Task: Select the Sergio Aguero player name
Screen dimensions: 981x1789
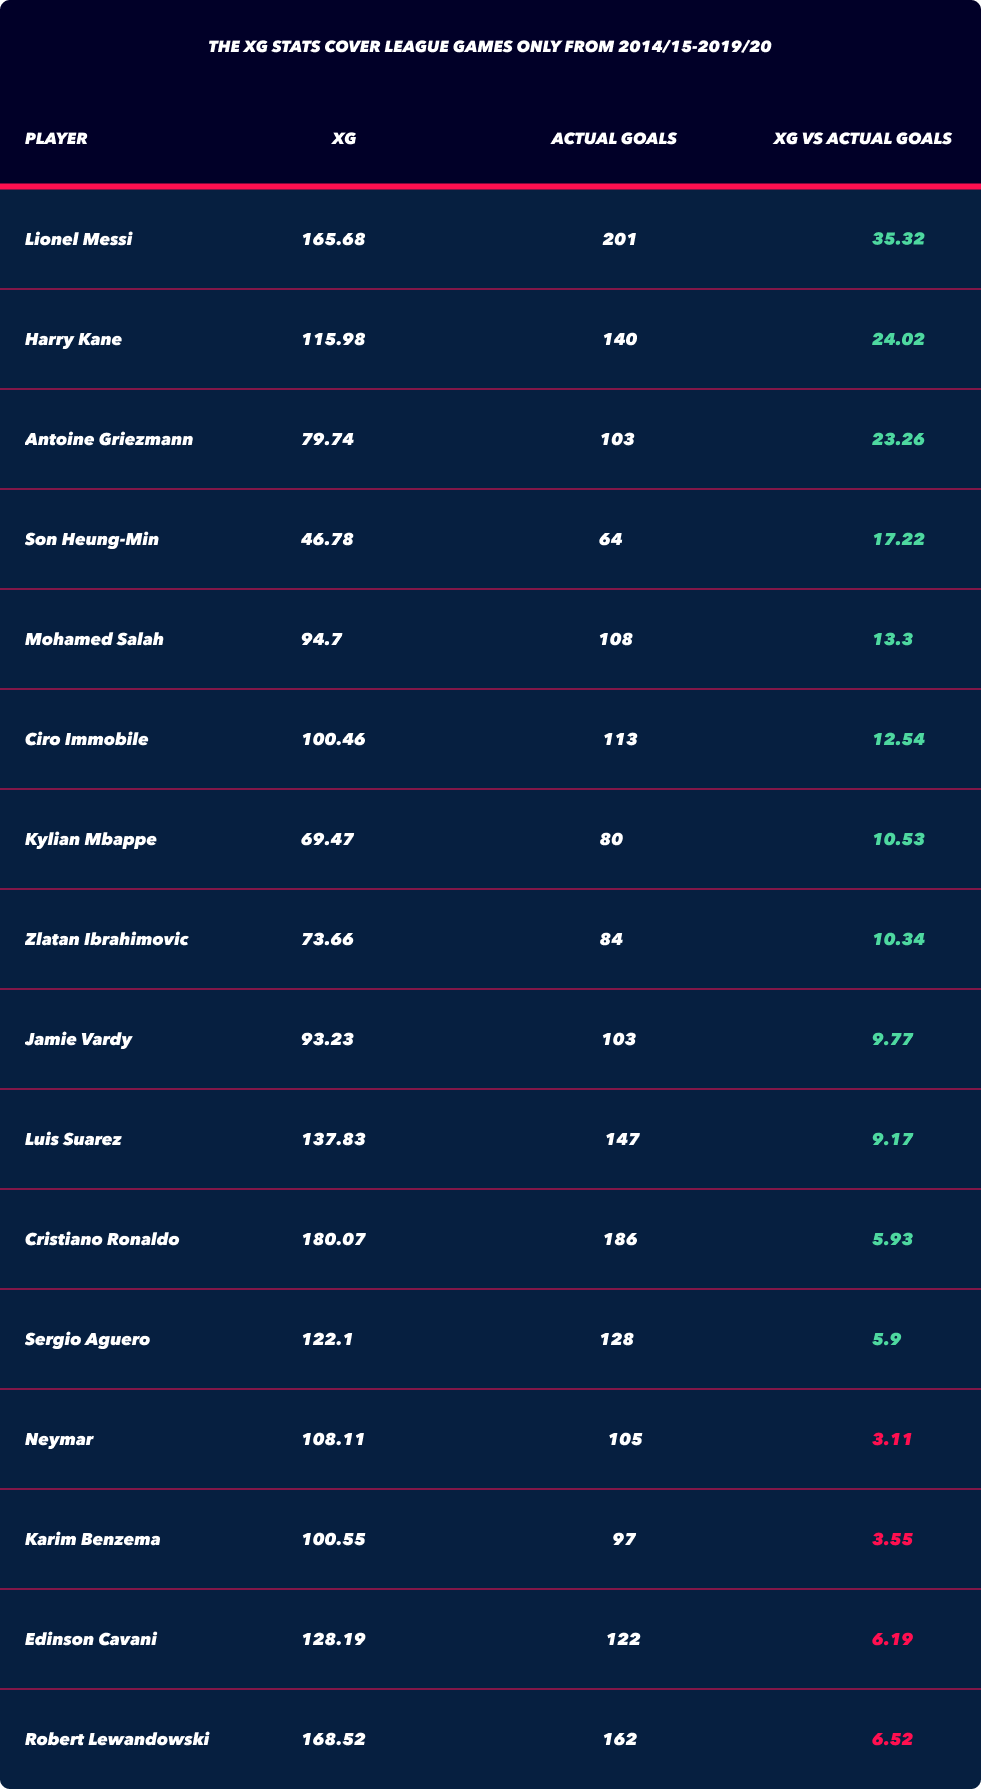Action: pos(87,1339)
